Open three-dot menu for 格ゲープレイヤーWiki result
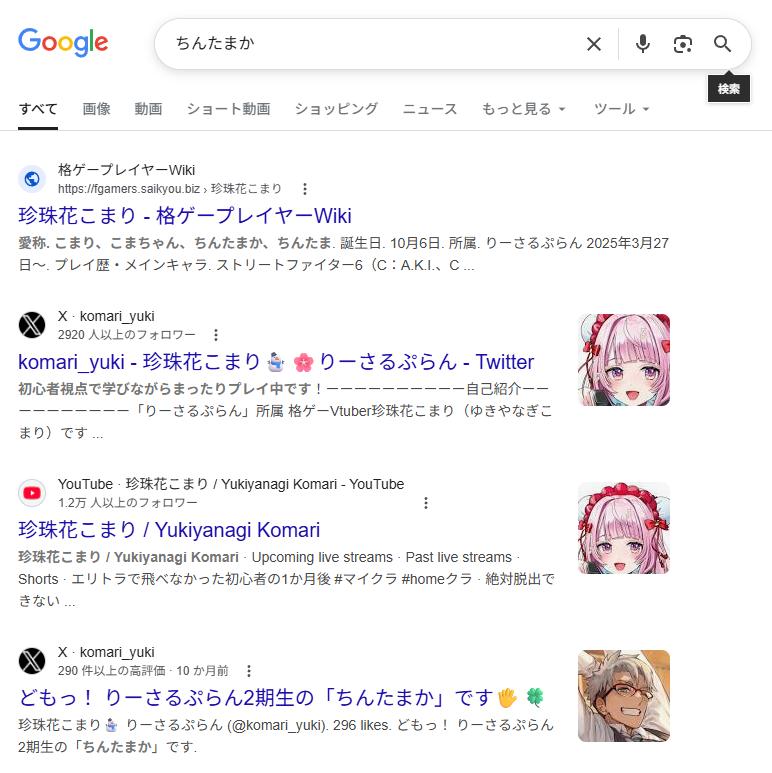This screenshot has width=772, height=773. pos(305,189)
